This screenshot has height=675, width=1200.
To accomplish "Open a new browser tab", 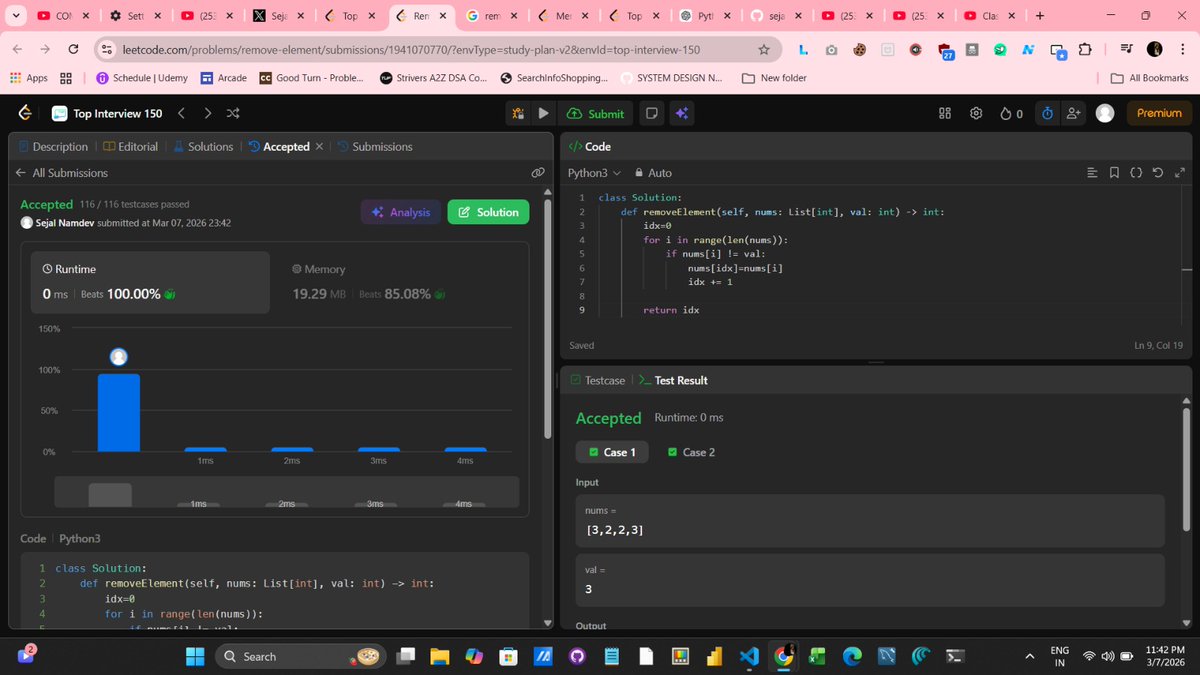I will click(x=1040, y=16).
